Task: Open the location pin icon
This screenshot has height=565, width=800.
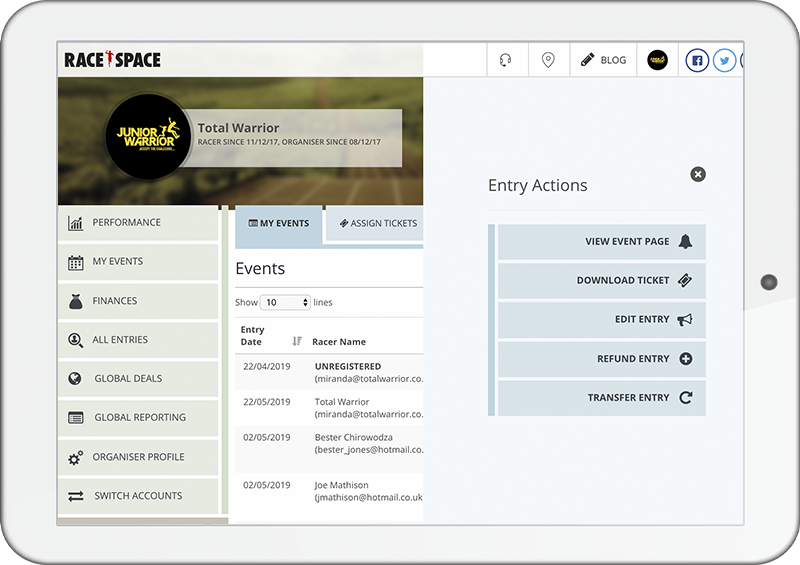Action: (x=548, y=60)
